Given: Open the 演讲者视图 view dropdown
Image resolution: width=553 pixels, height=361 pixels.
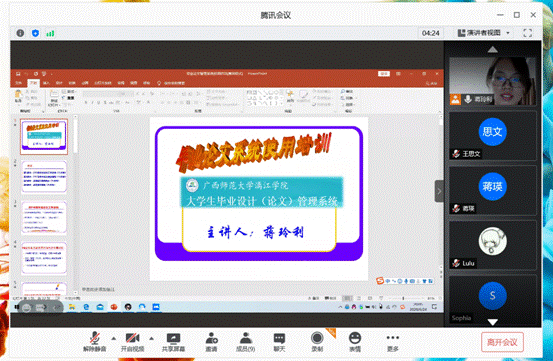Looking at the screenshot, I should pos(484,33).
